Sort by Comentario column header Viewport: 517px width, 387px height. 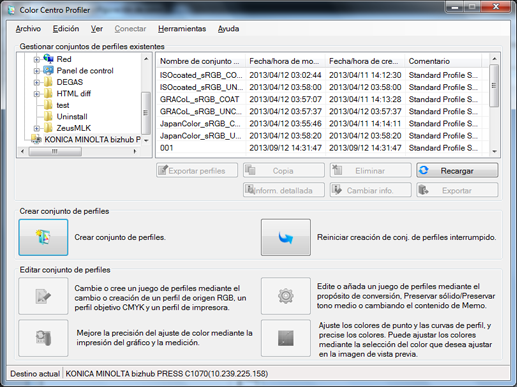443,61
